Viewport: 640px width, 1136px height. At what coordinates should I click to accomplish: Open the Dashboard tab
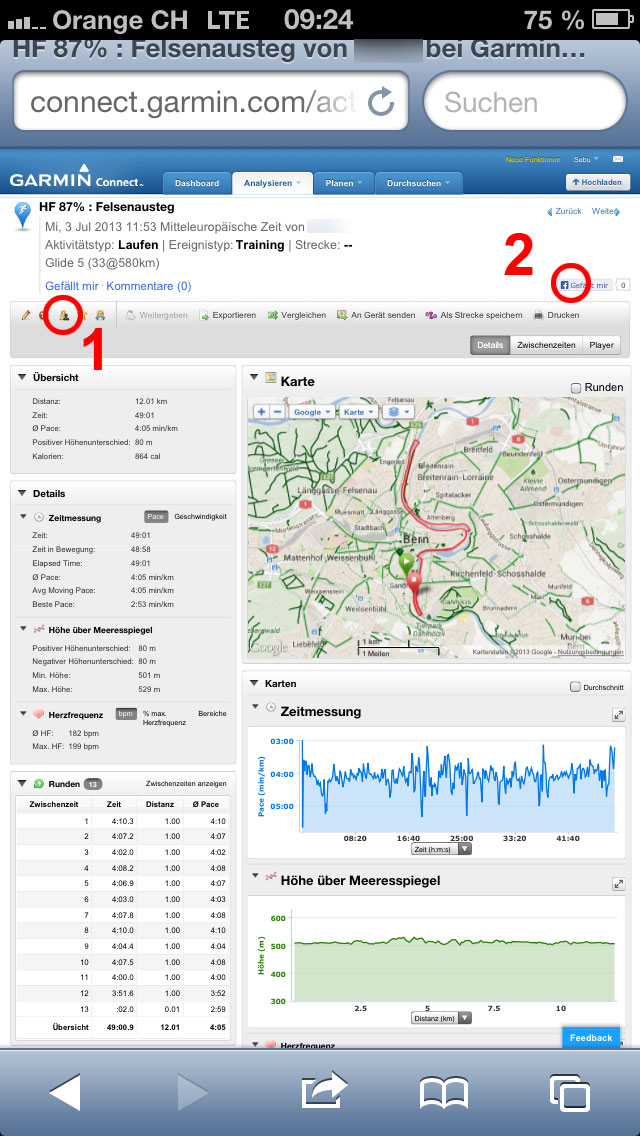click(x=196, y=183)
